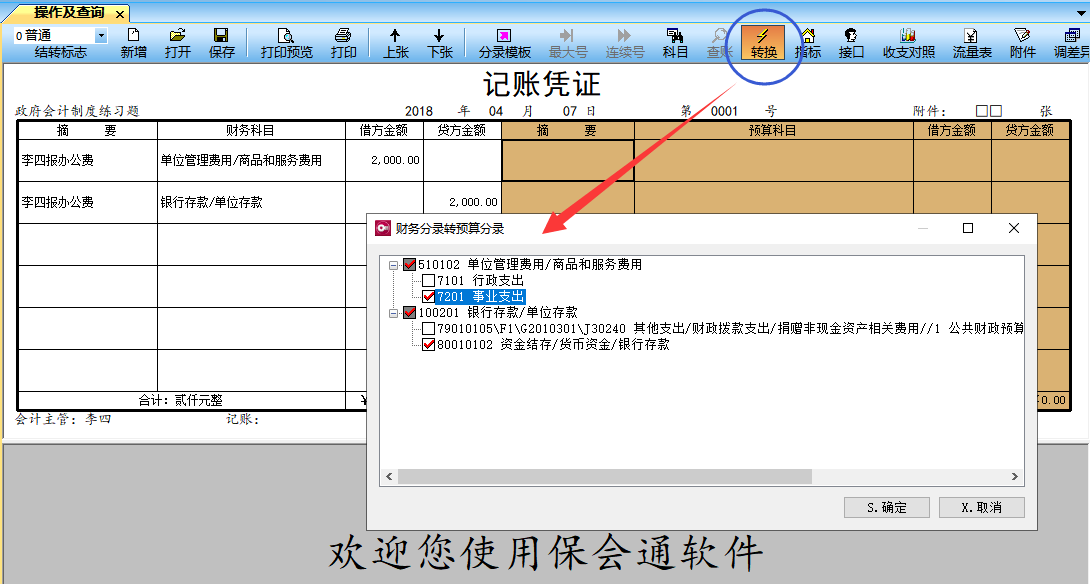
Task: Open a voucher with 打开 icon
Action: (177, 42)
